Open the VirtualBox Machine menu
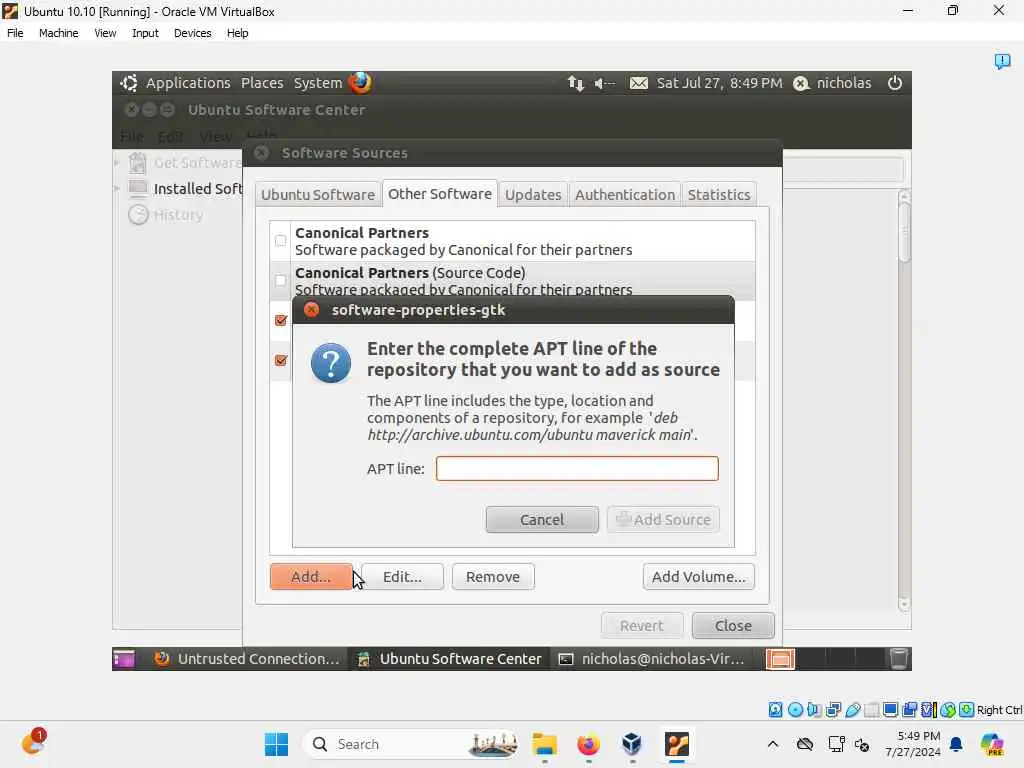The height and width of the screenshot is (768, 1024). (x=58, y=33)
